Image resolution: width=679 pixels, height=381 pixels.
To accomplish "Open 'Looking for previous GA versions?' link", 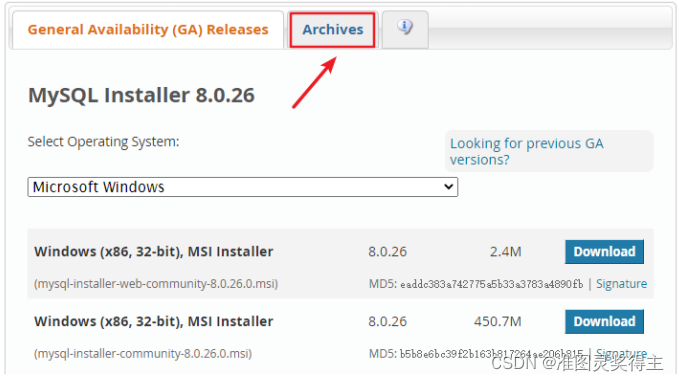I will tap(527, 152).
